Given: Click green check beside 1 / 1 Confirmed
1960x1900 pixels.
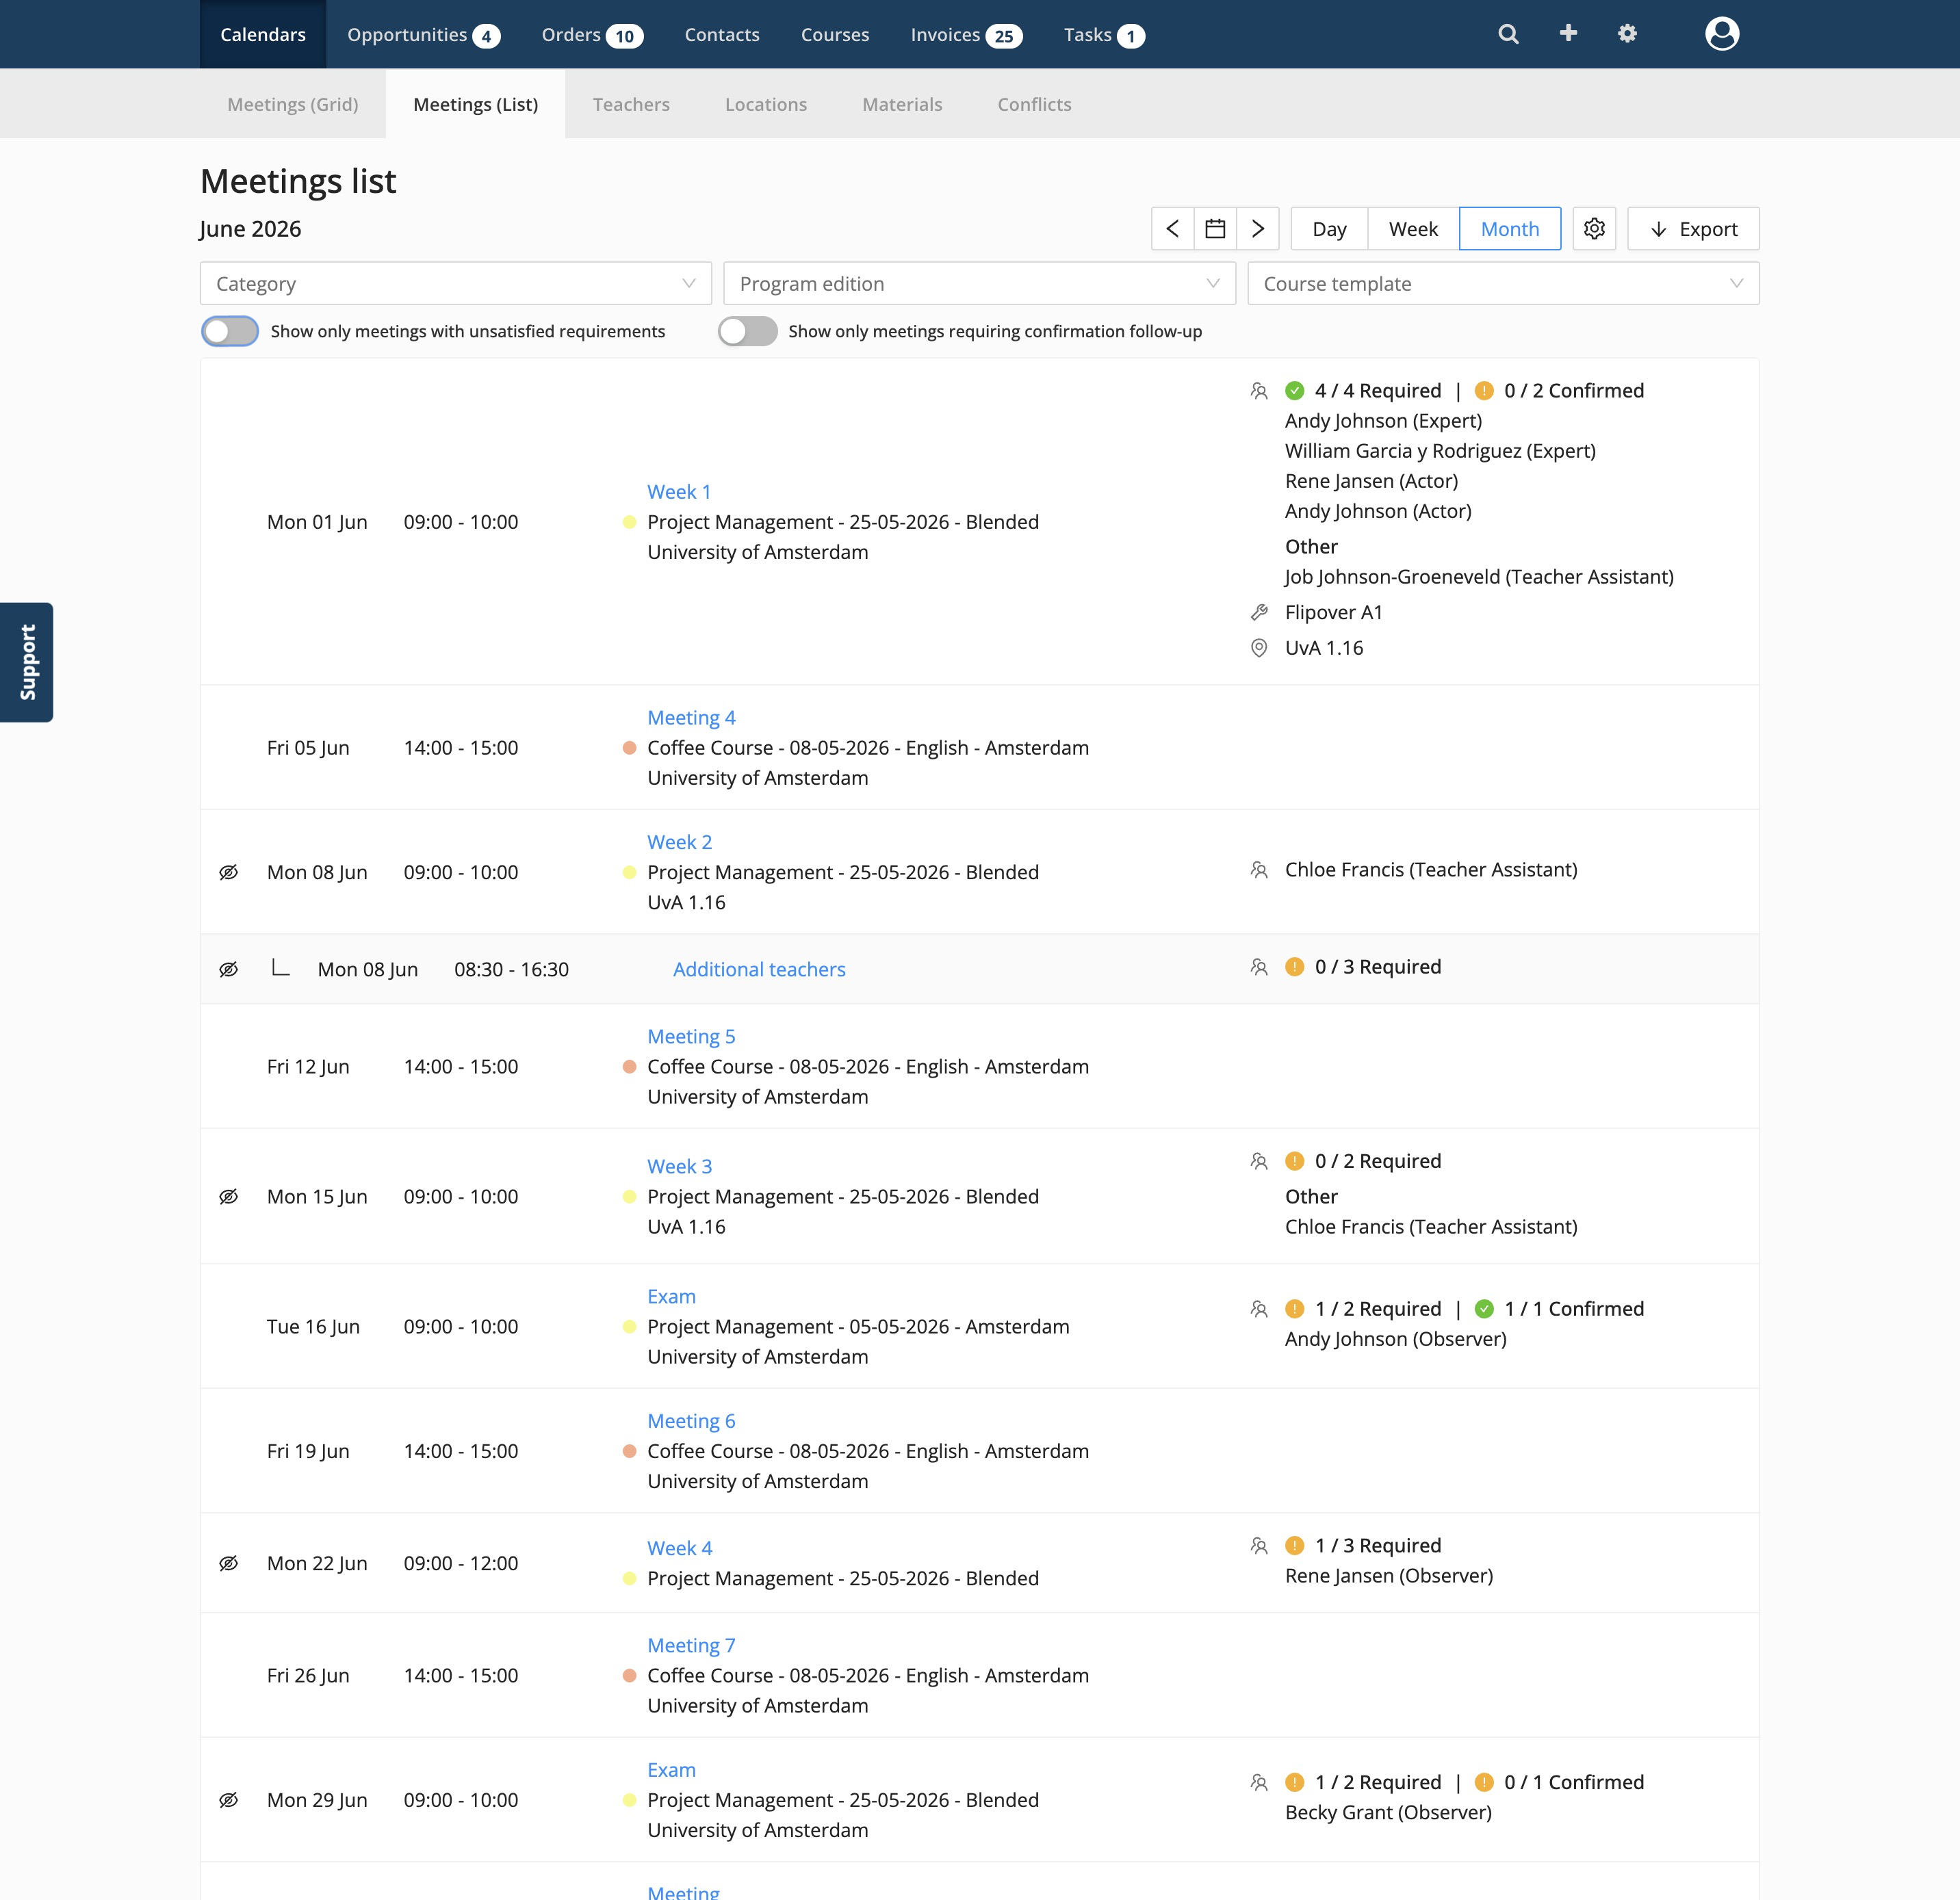Looking at the screenshot, I should (x=1484, y=1309).
